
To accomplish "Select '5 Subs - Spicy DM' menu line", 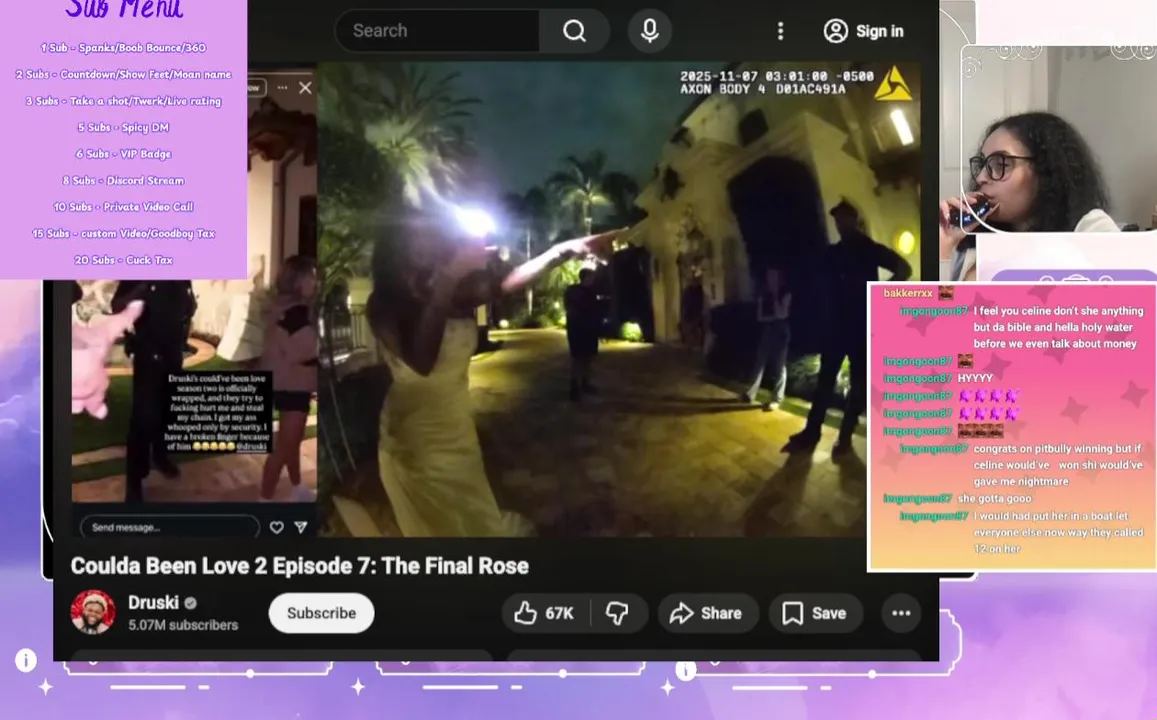I will pyautogui.click(x=123, y=128).
